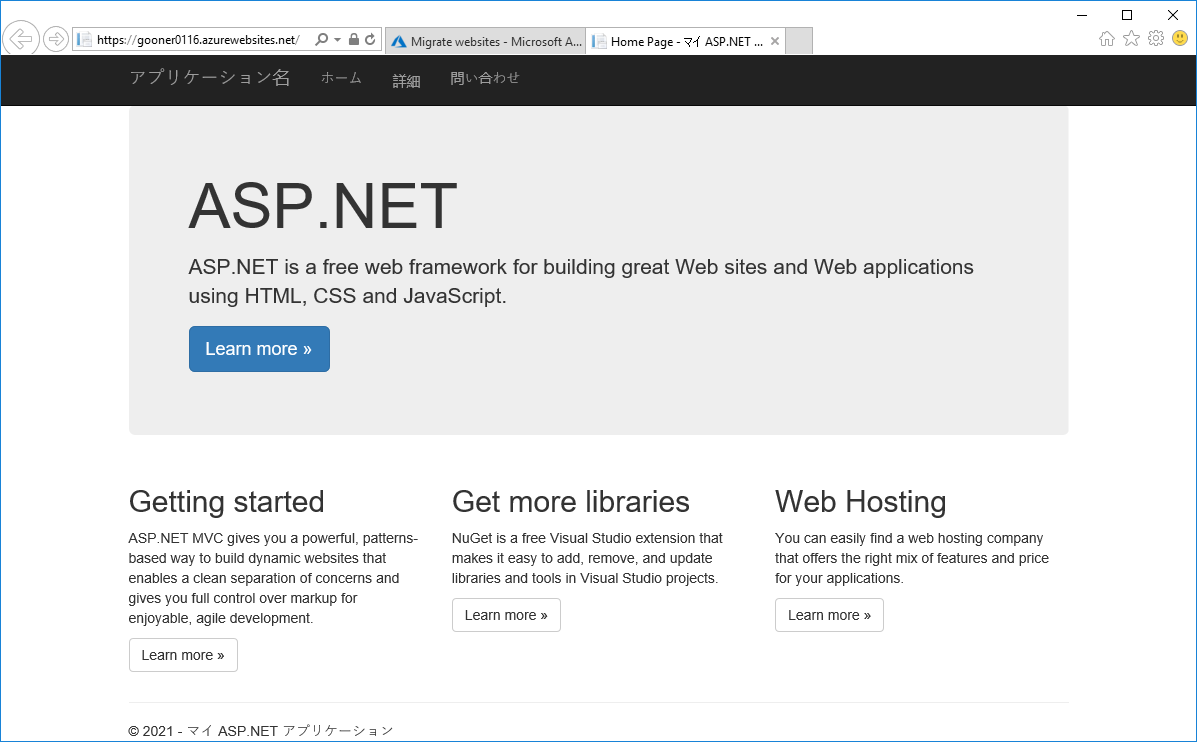Minimize the browser window

coord(1082,15)
